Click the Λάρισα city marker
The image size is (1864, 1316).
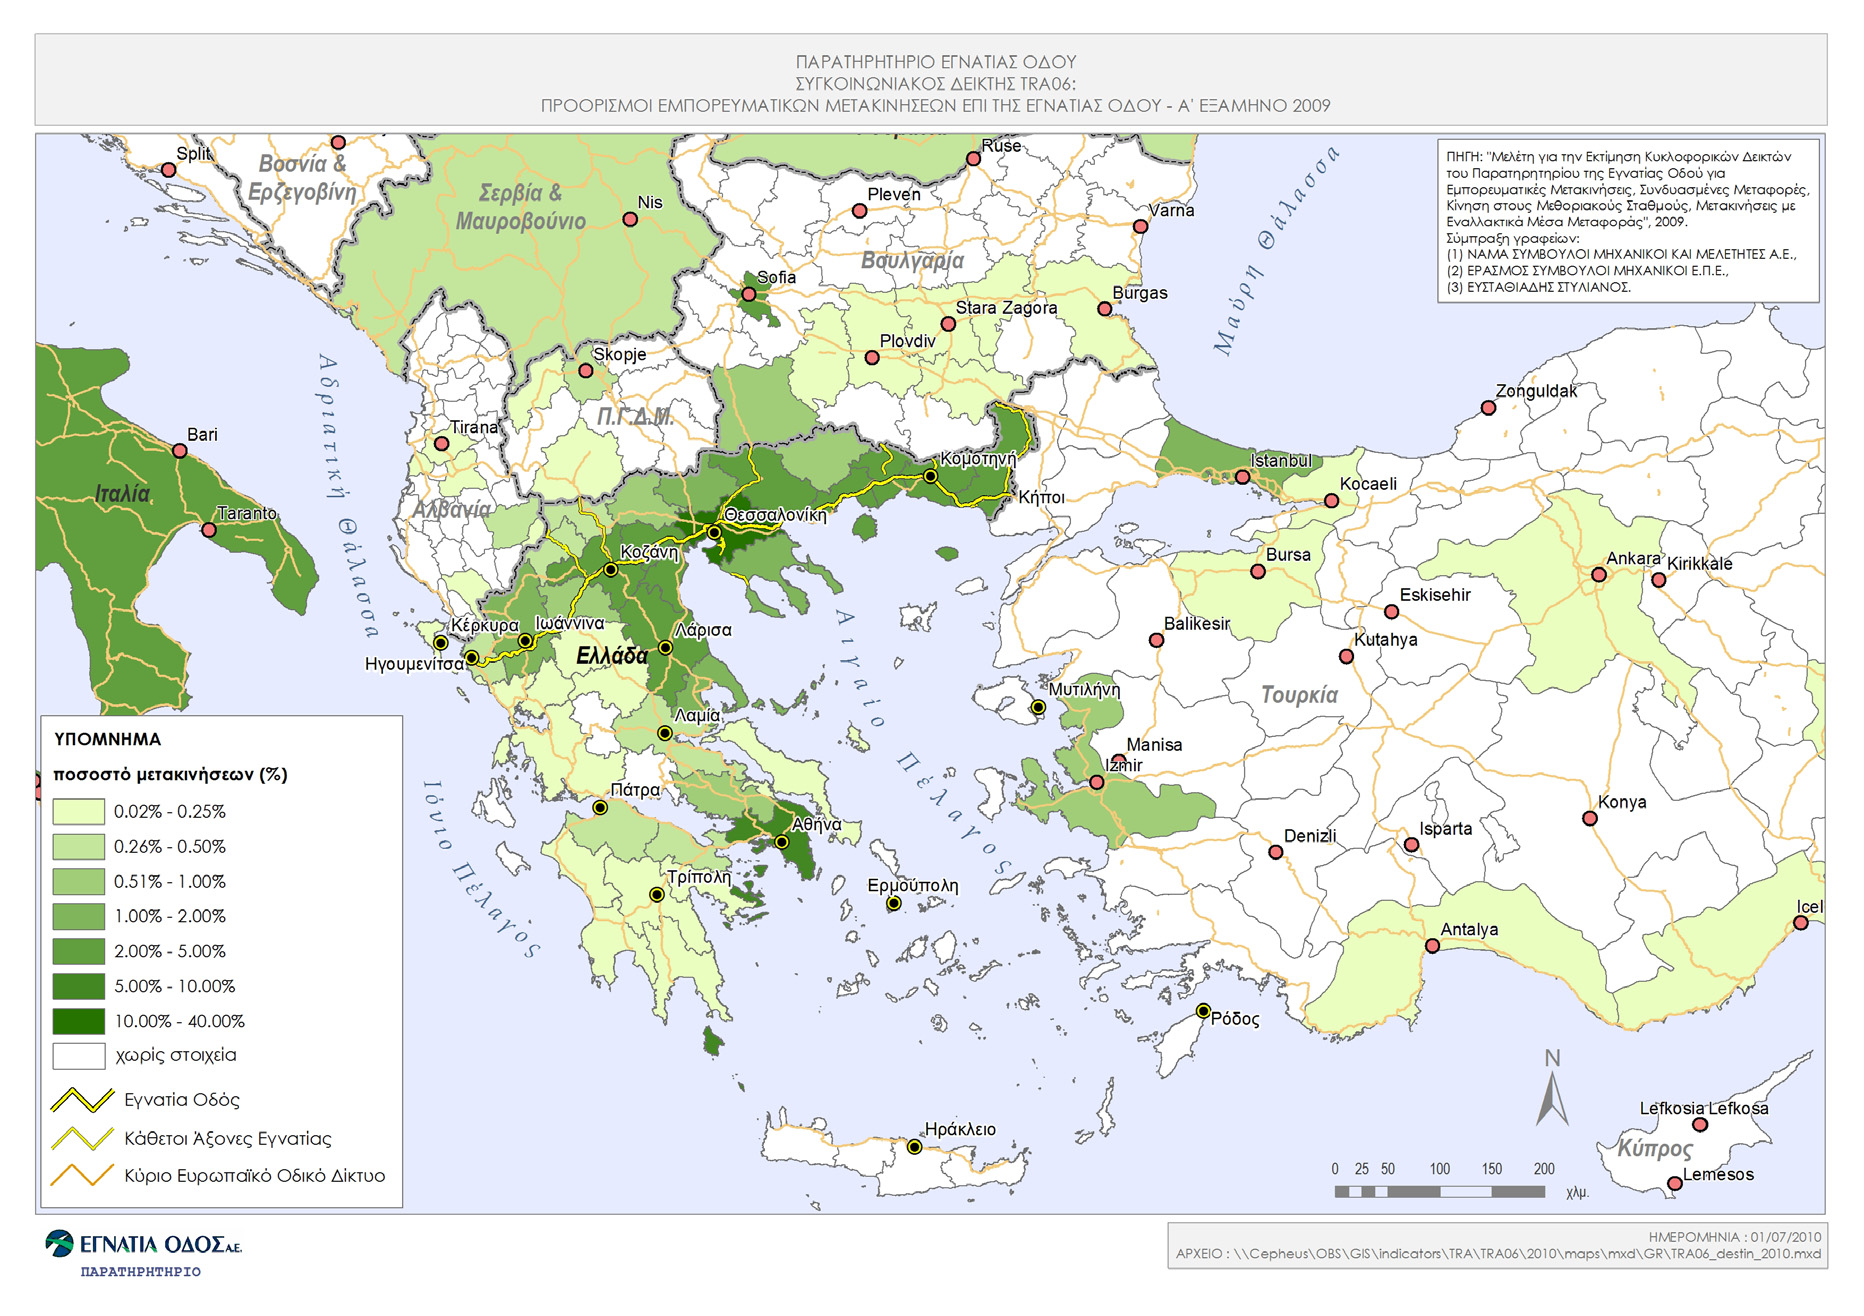click(665, 647)
